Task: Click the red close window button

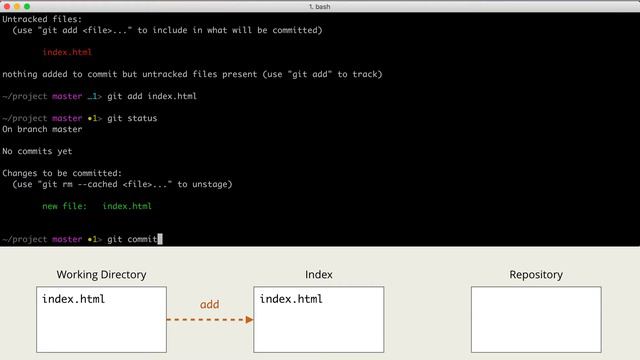Action: [7, 6]
